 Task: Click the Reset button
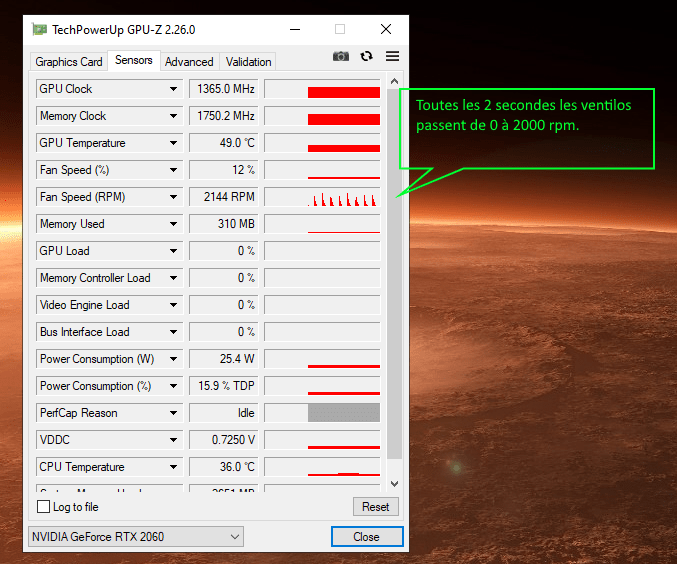click(376, 507)
